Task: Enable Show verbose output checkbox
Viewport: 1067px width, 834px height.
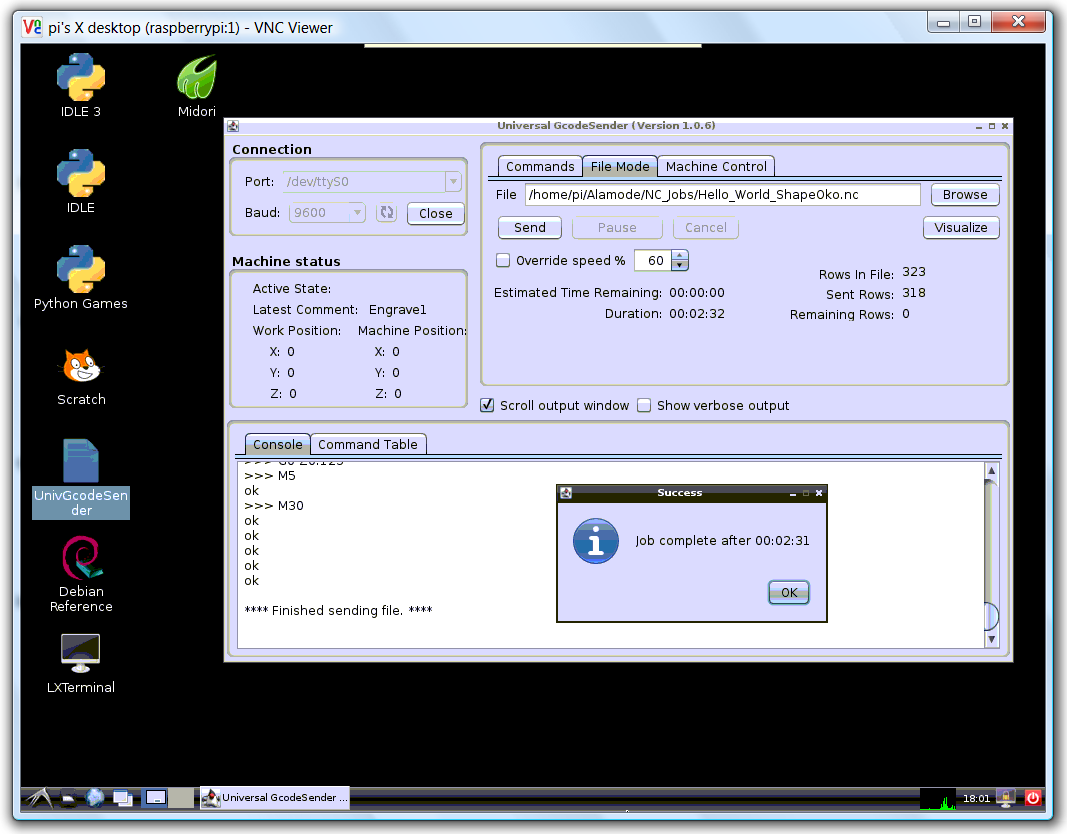Action: click(644, 406)
